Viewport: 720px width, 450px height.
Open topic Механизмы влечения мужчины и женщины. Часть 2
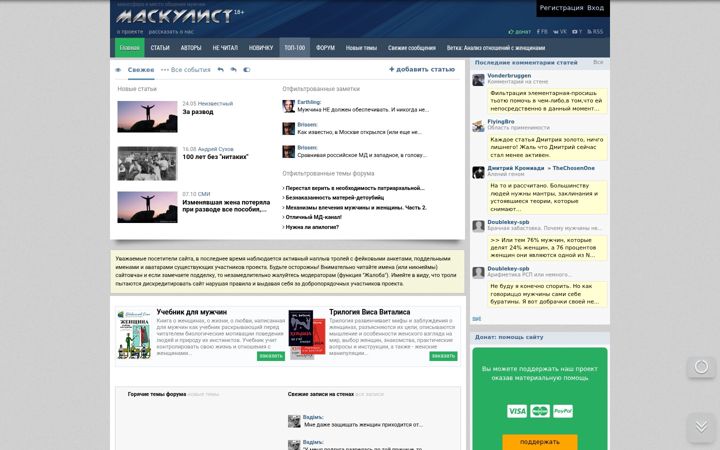coord(354,208)
